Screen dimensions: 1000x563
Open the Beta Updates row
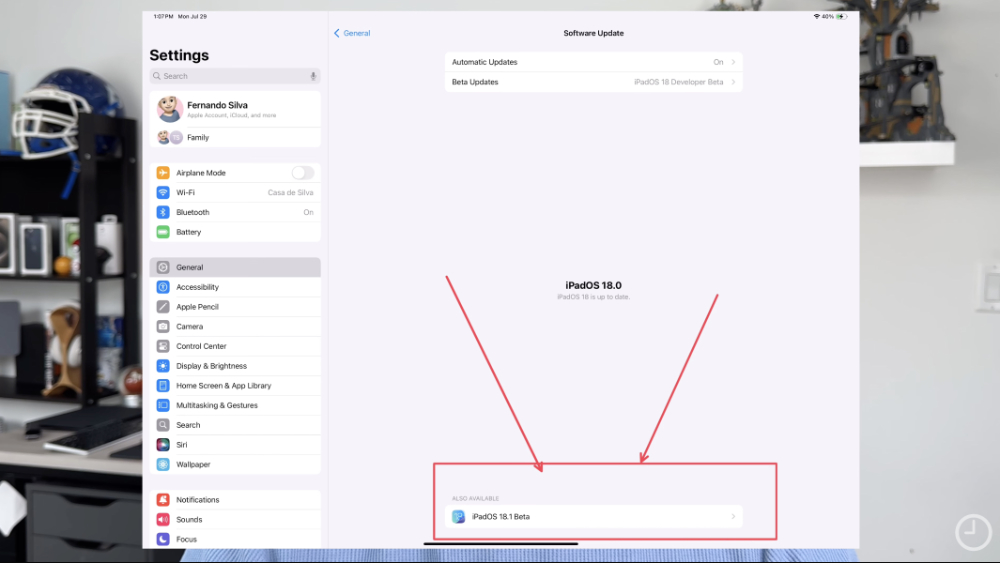594,82
